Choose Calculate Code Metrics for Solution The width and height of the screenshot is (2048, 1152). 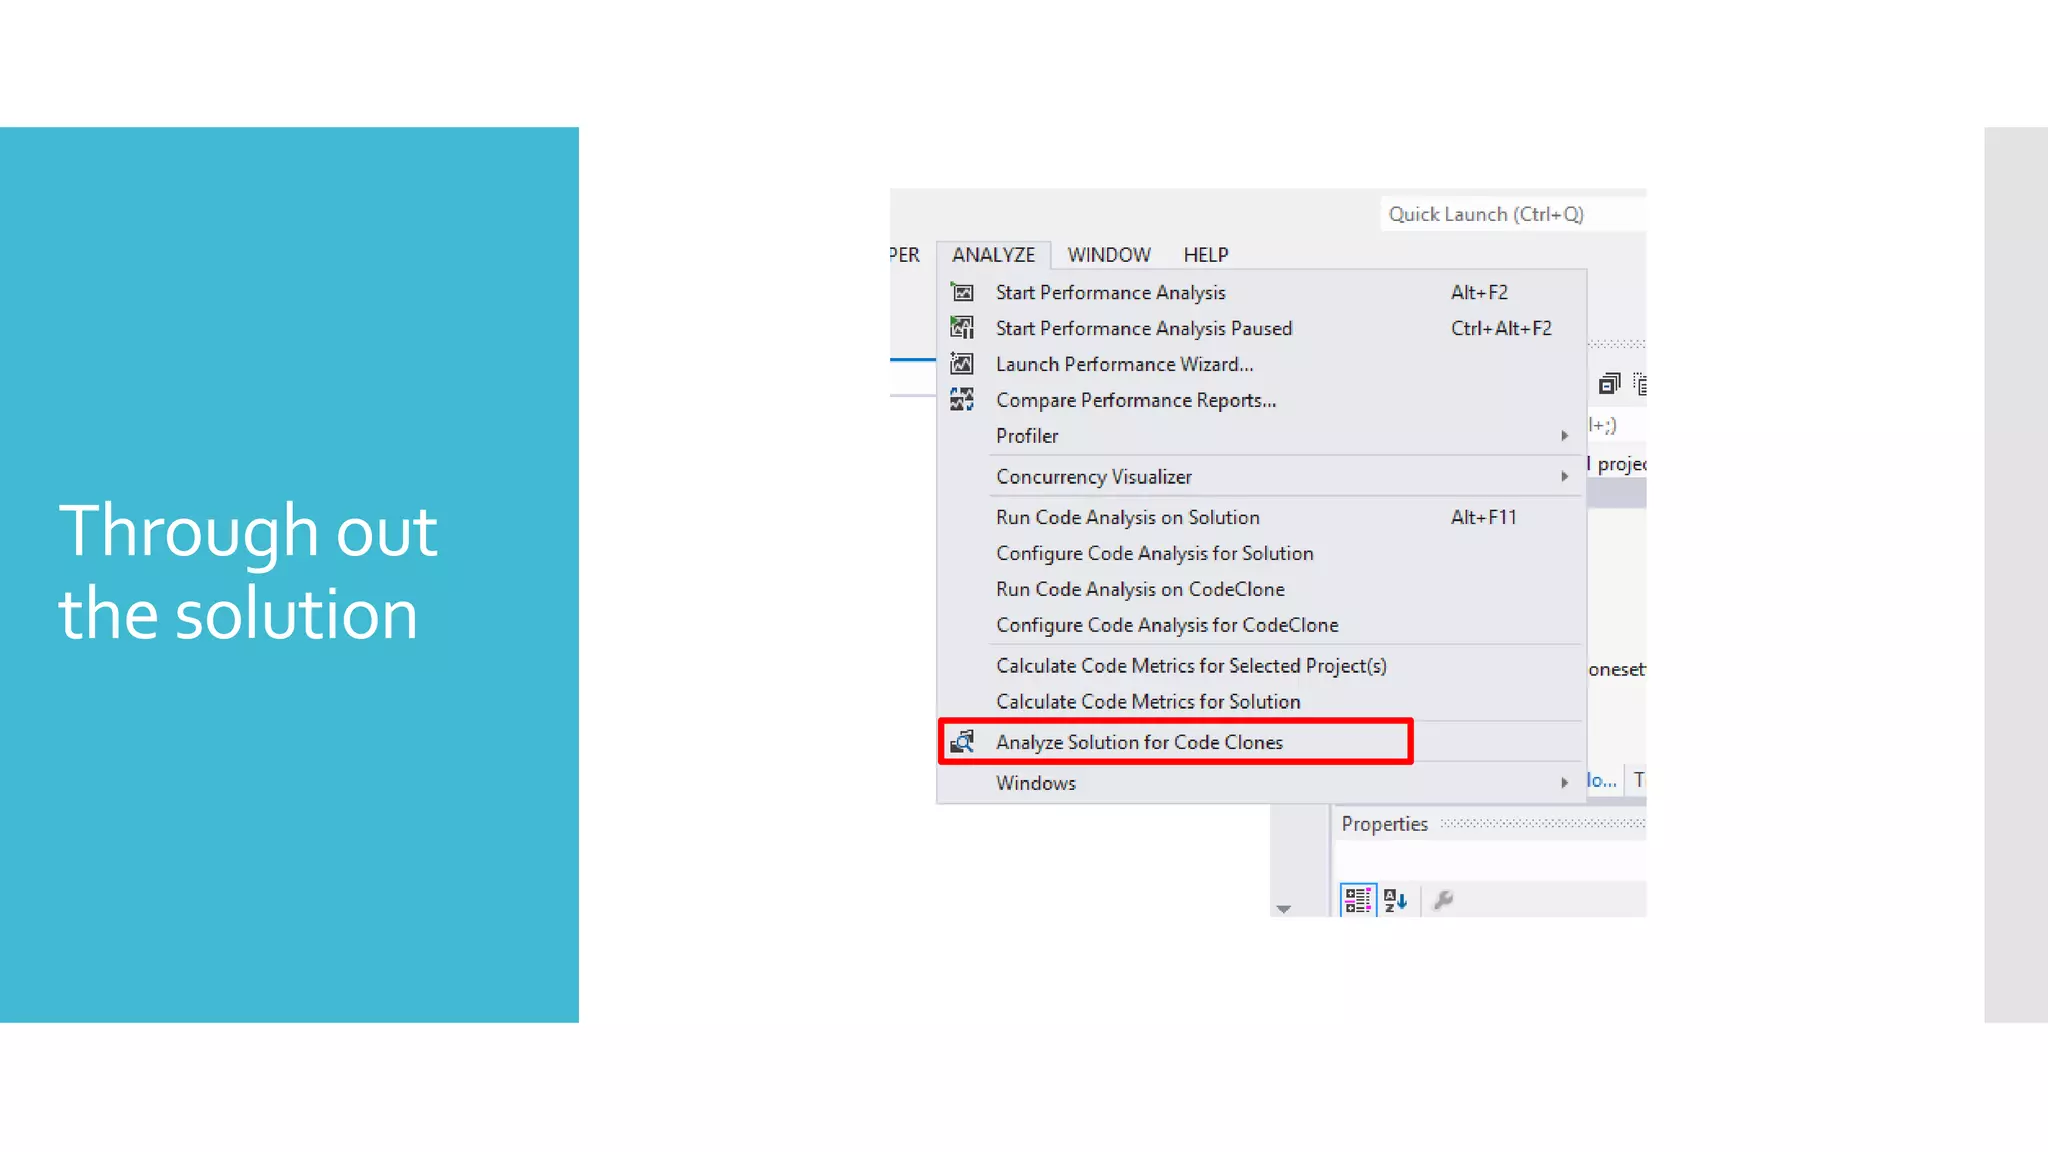click(x=1147, y=702)
